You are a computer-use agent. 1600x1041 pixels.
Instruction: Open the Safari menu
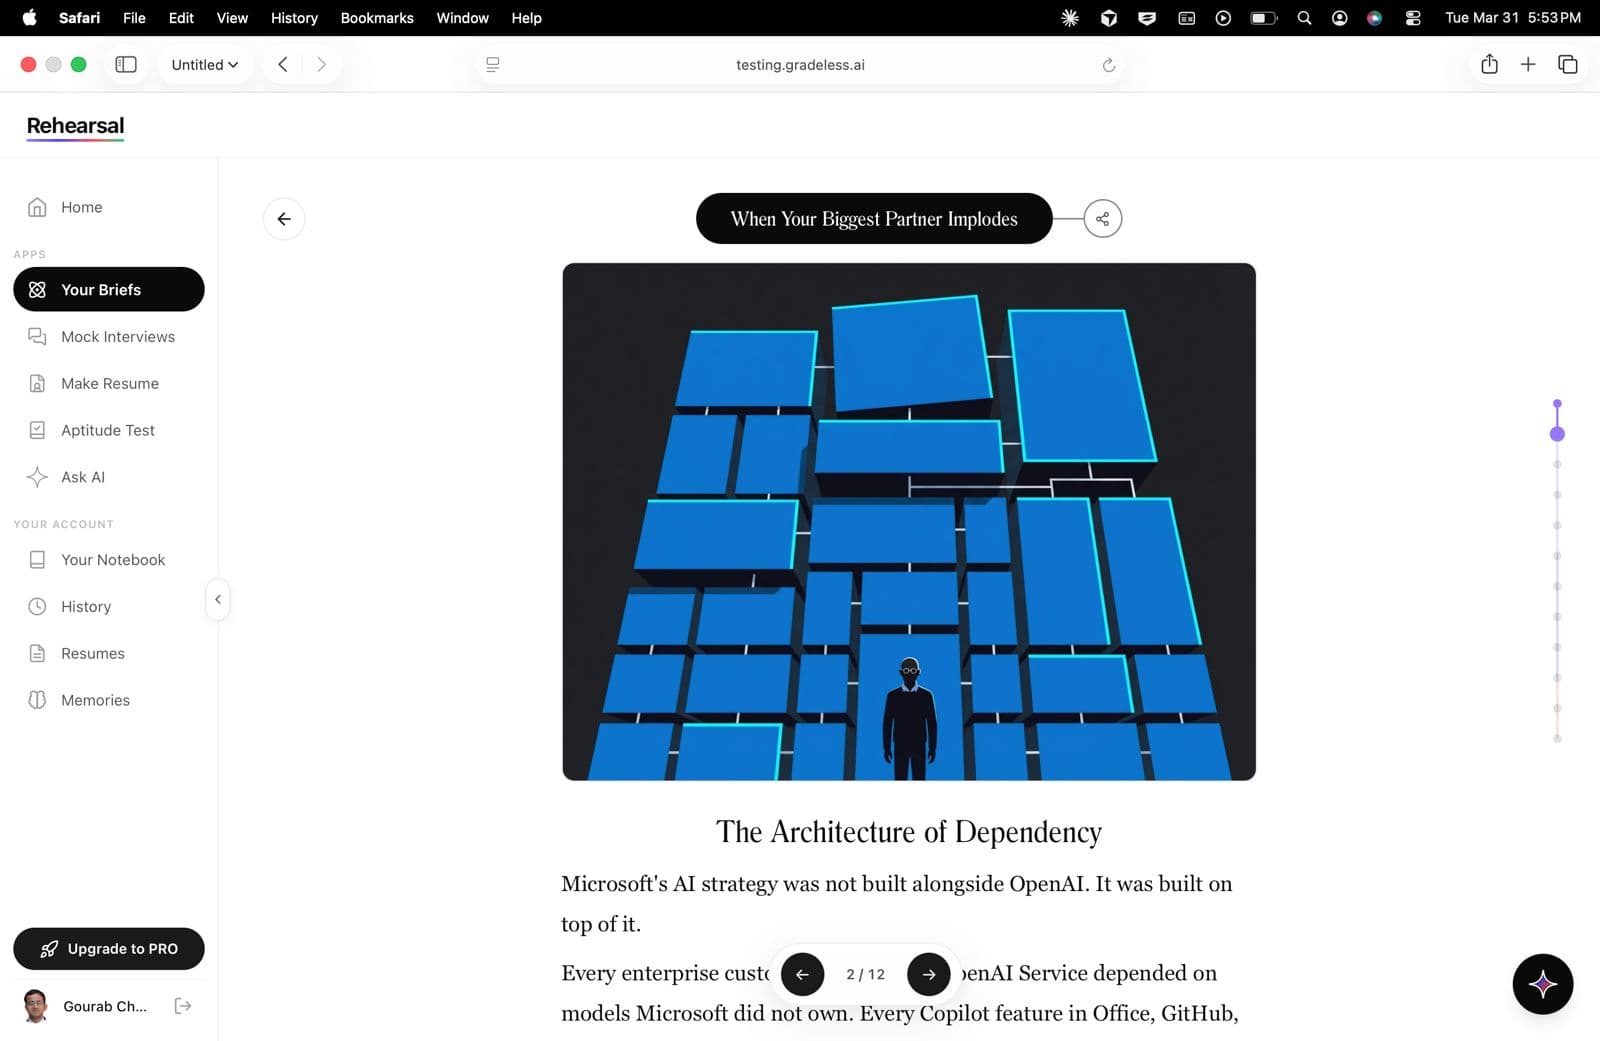(79, 18)
